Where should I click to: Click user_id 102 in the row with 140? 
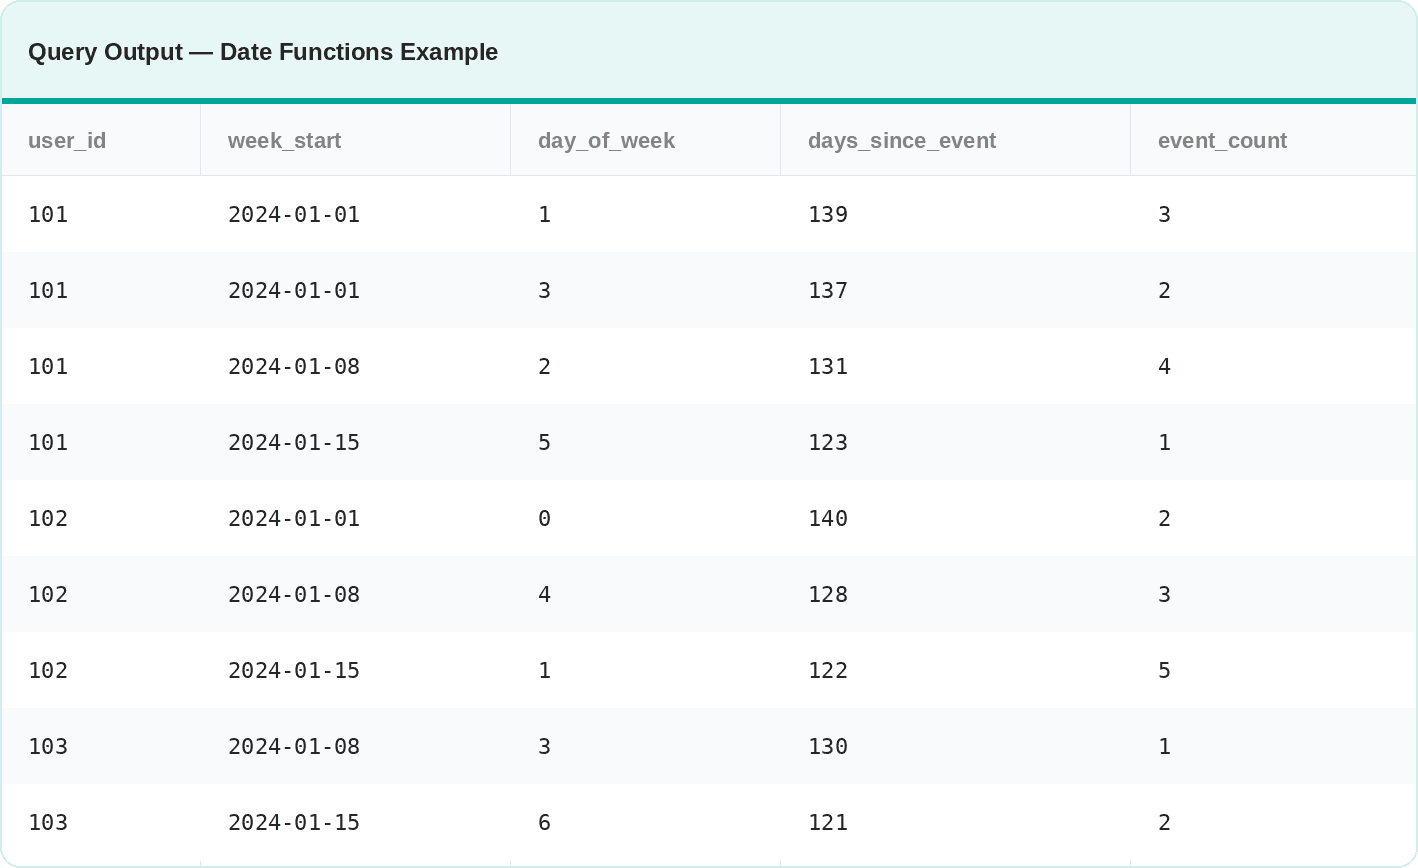(x=48, y=518)
